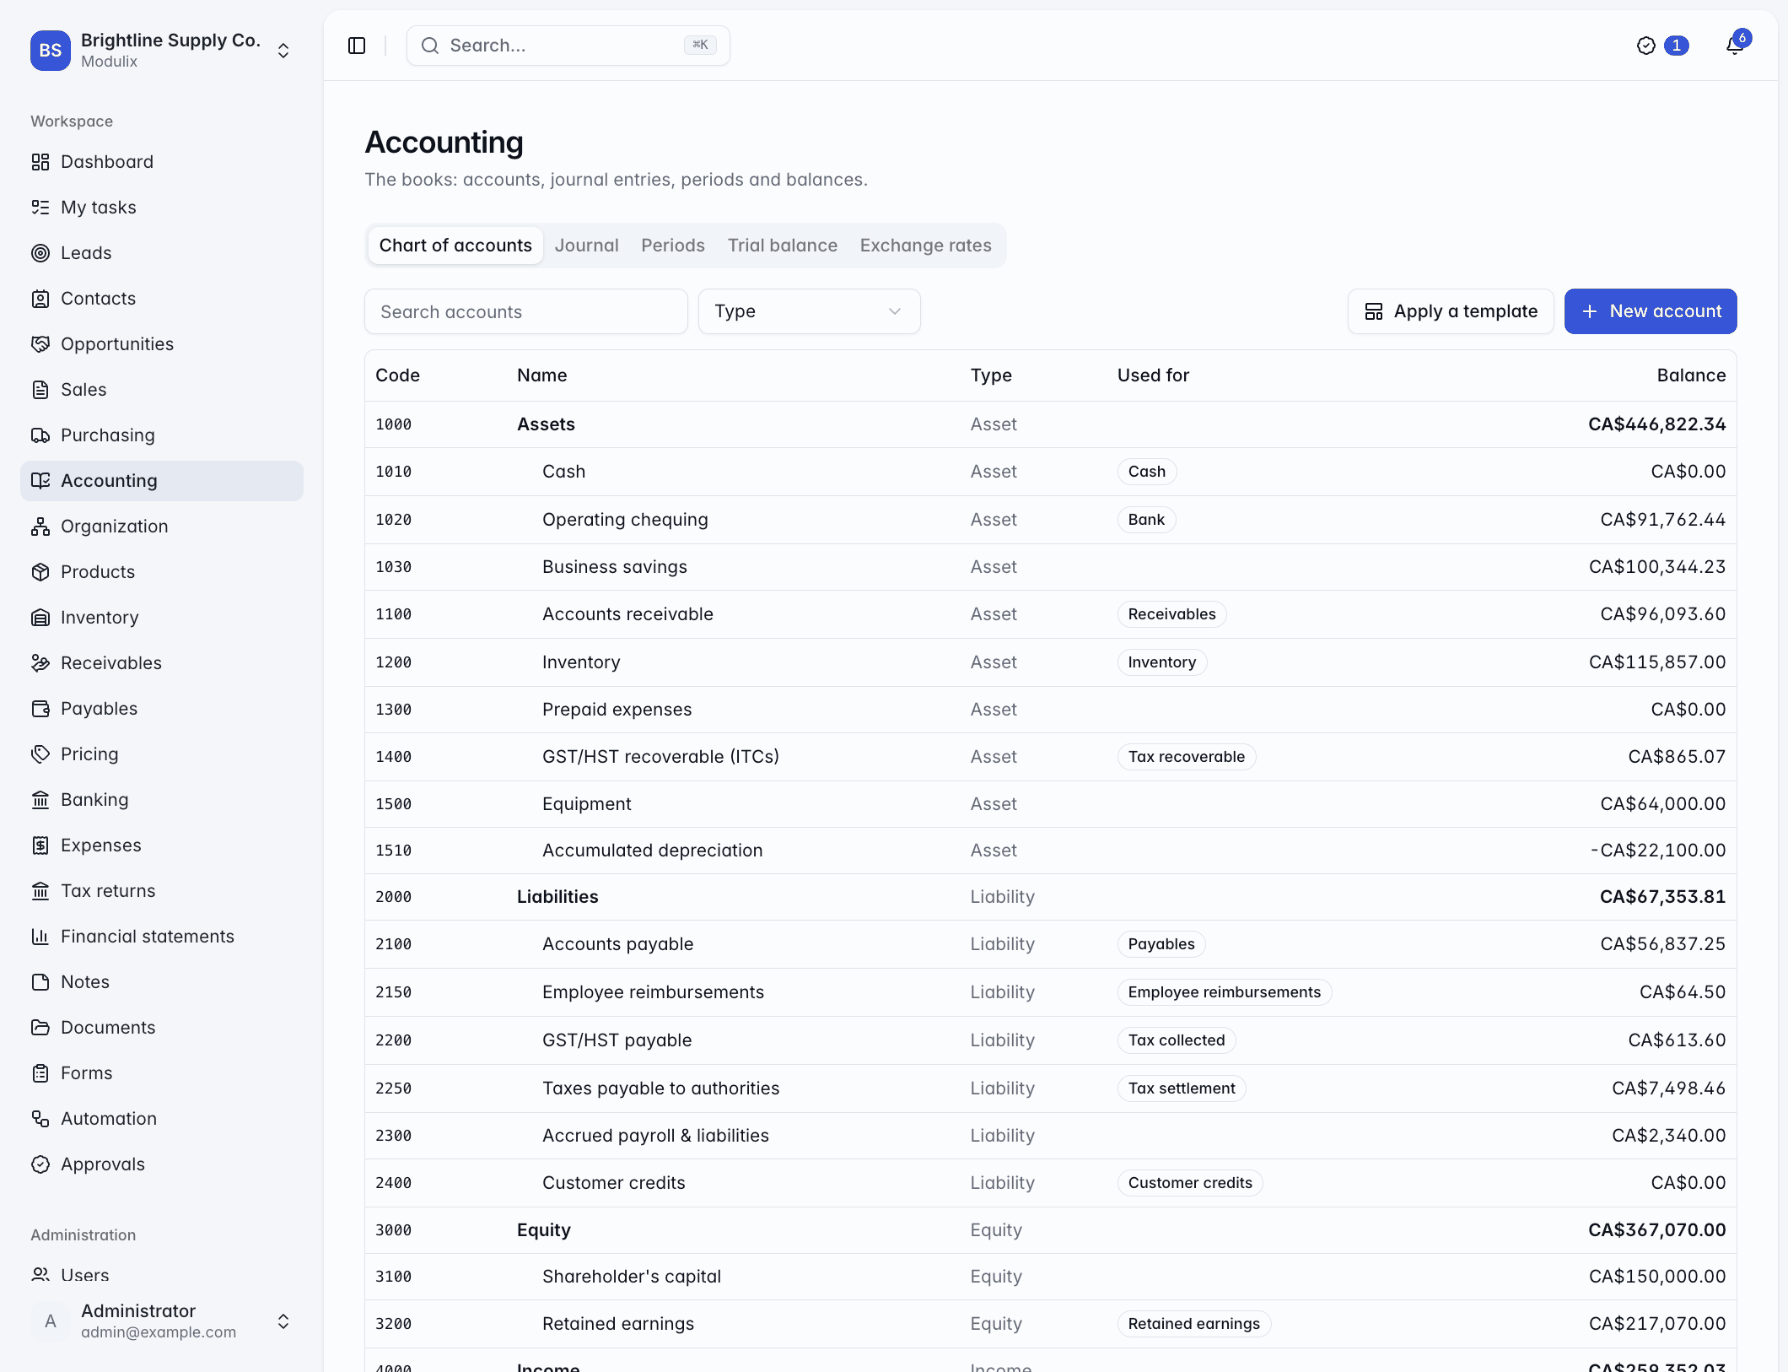Go to Tax returns in sidebar
Screen dimensions: 1788x1372
click(x=161, y=890)
